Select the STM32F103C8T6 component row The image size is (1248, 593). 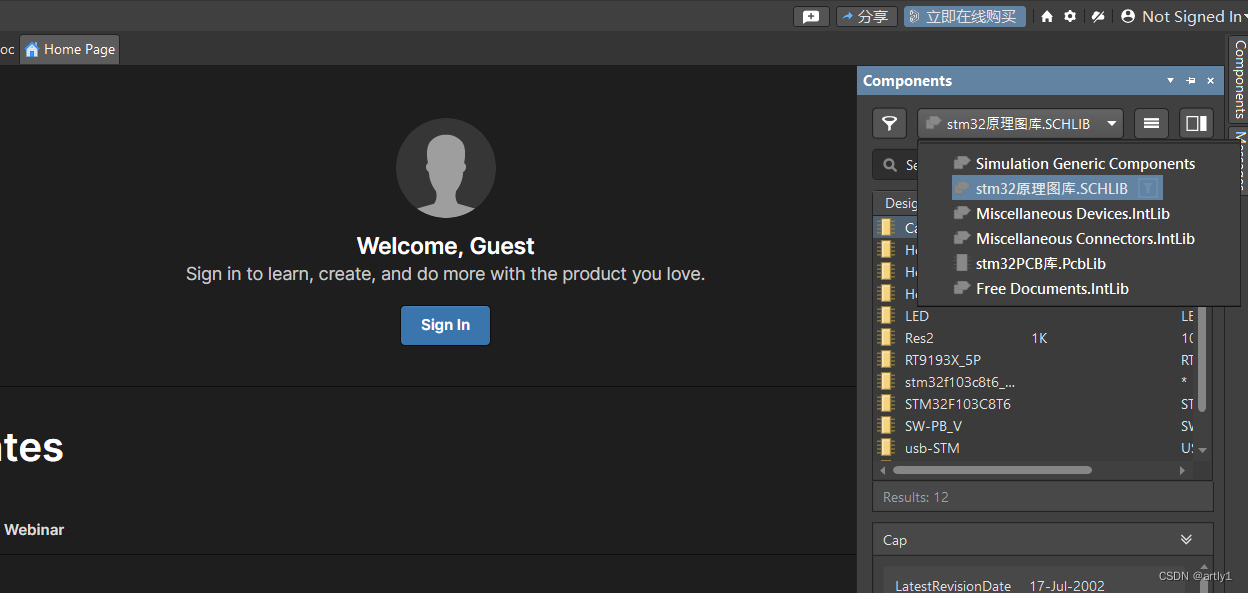(1034, 404)
